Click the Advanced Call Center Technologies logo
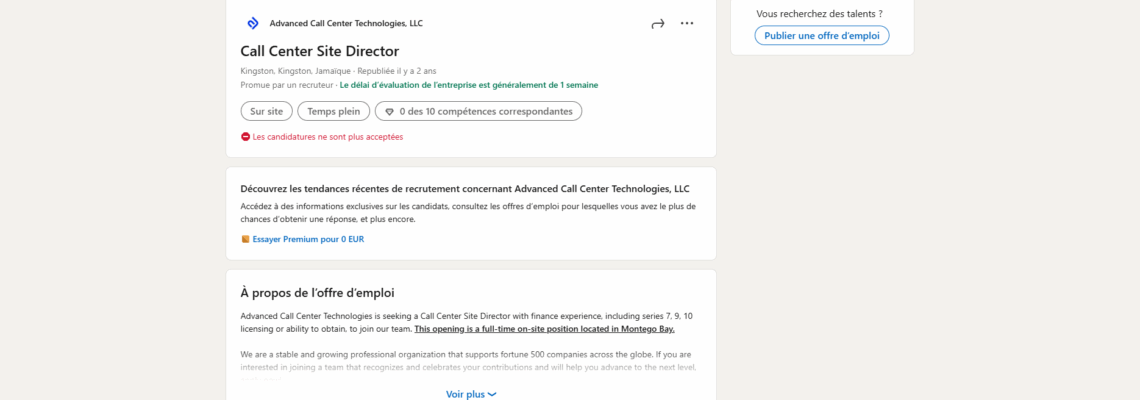Image resolution: width=1140 pixels, height=400 pixels. pyautogui.click(x=252, y=23)
